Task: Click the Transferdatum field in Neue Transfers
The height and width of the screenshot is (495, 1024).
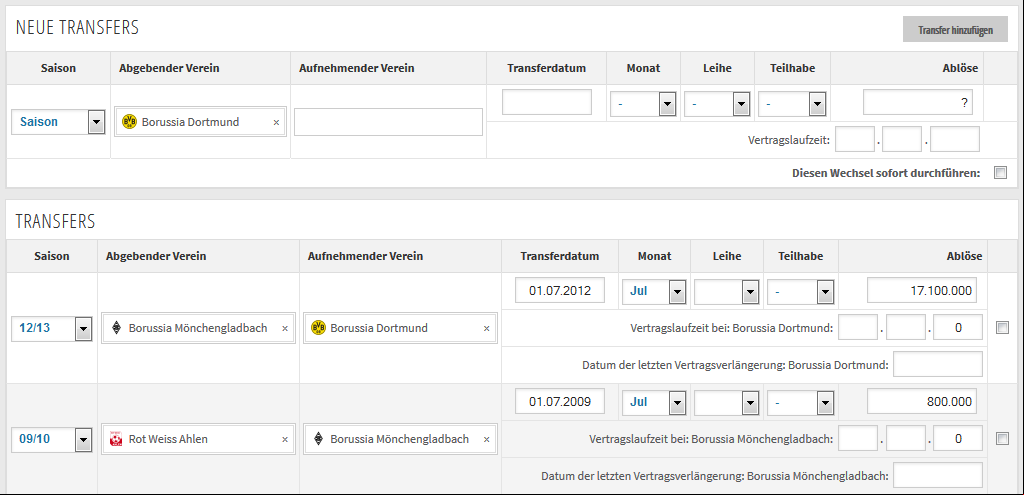Action: click(x=547, y=103)
